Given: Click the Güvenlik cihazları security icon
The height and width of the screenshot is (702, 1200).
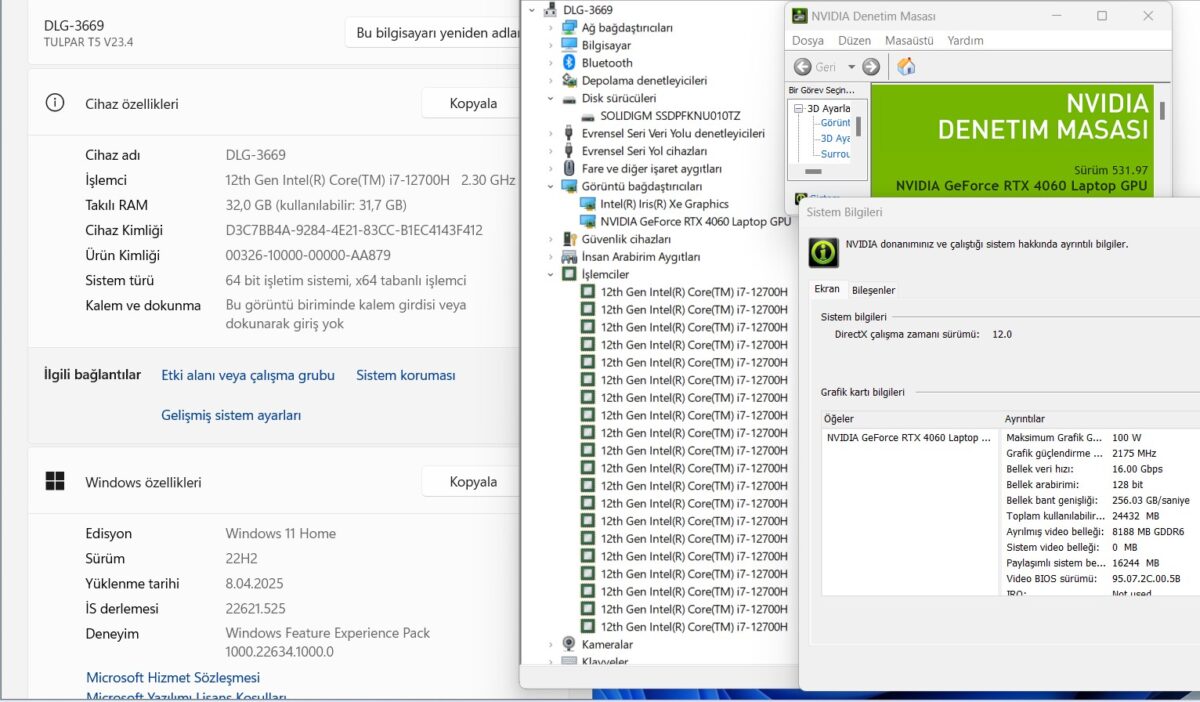Looking at the screenshot, I should click(x=569, y=239).
